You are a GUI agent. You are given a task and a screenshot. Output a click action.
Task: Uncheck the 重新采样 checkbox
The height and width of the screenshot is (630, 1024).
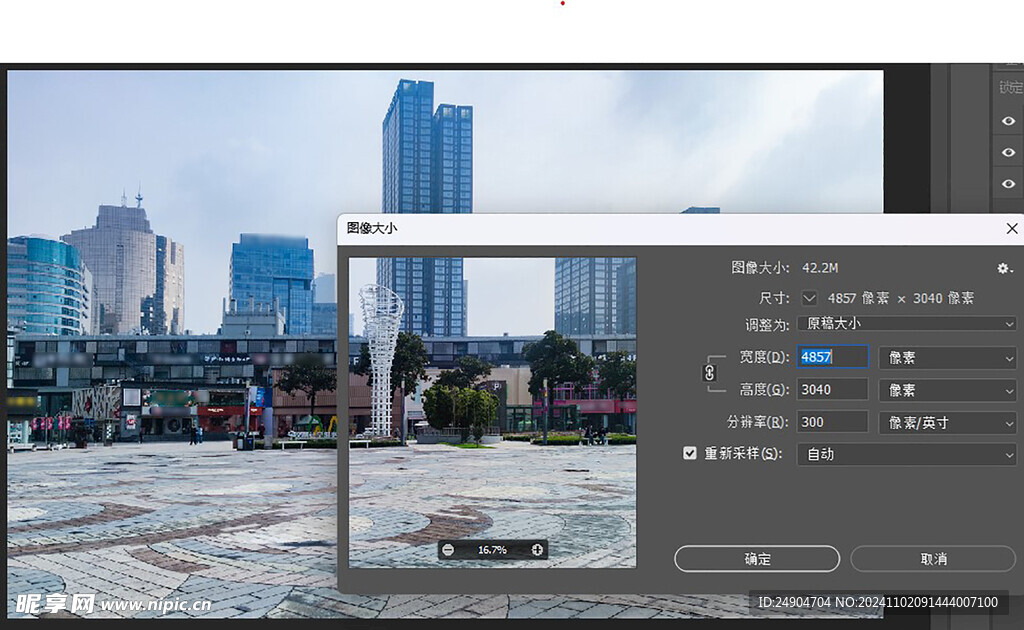(x=689, y=453)
